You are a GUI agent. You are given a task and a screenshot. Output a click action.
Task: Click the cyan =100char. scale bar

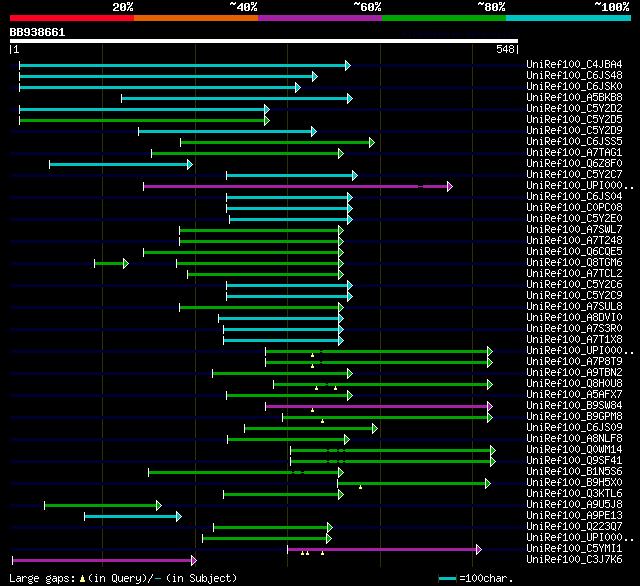tap(448, 579)
